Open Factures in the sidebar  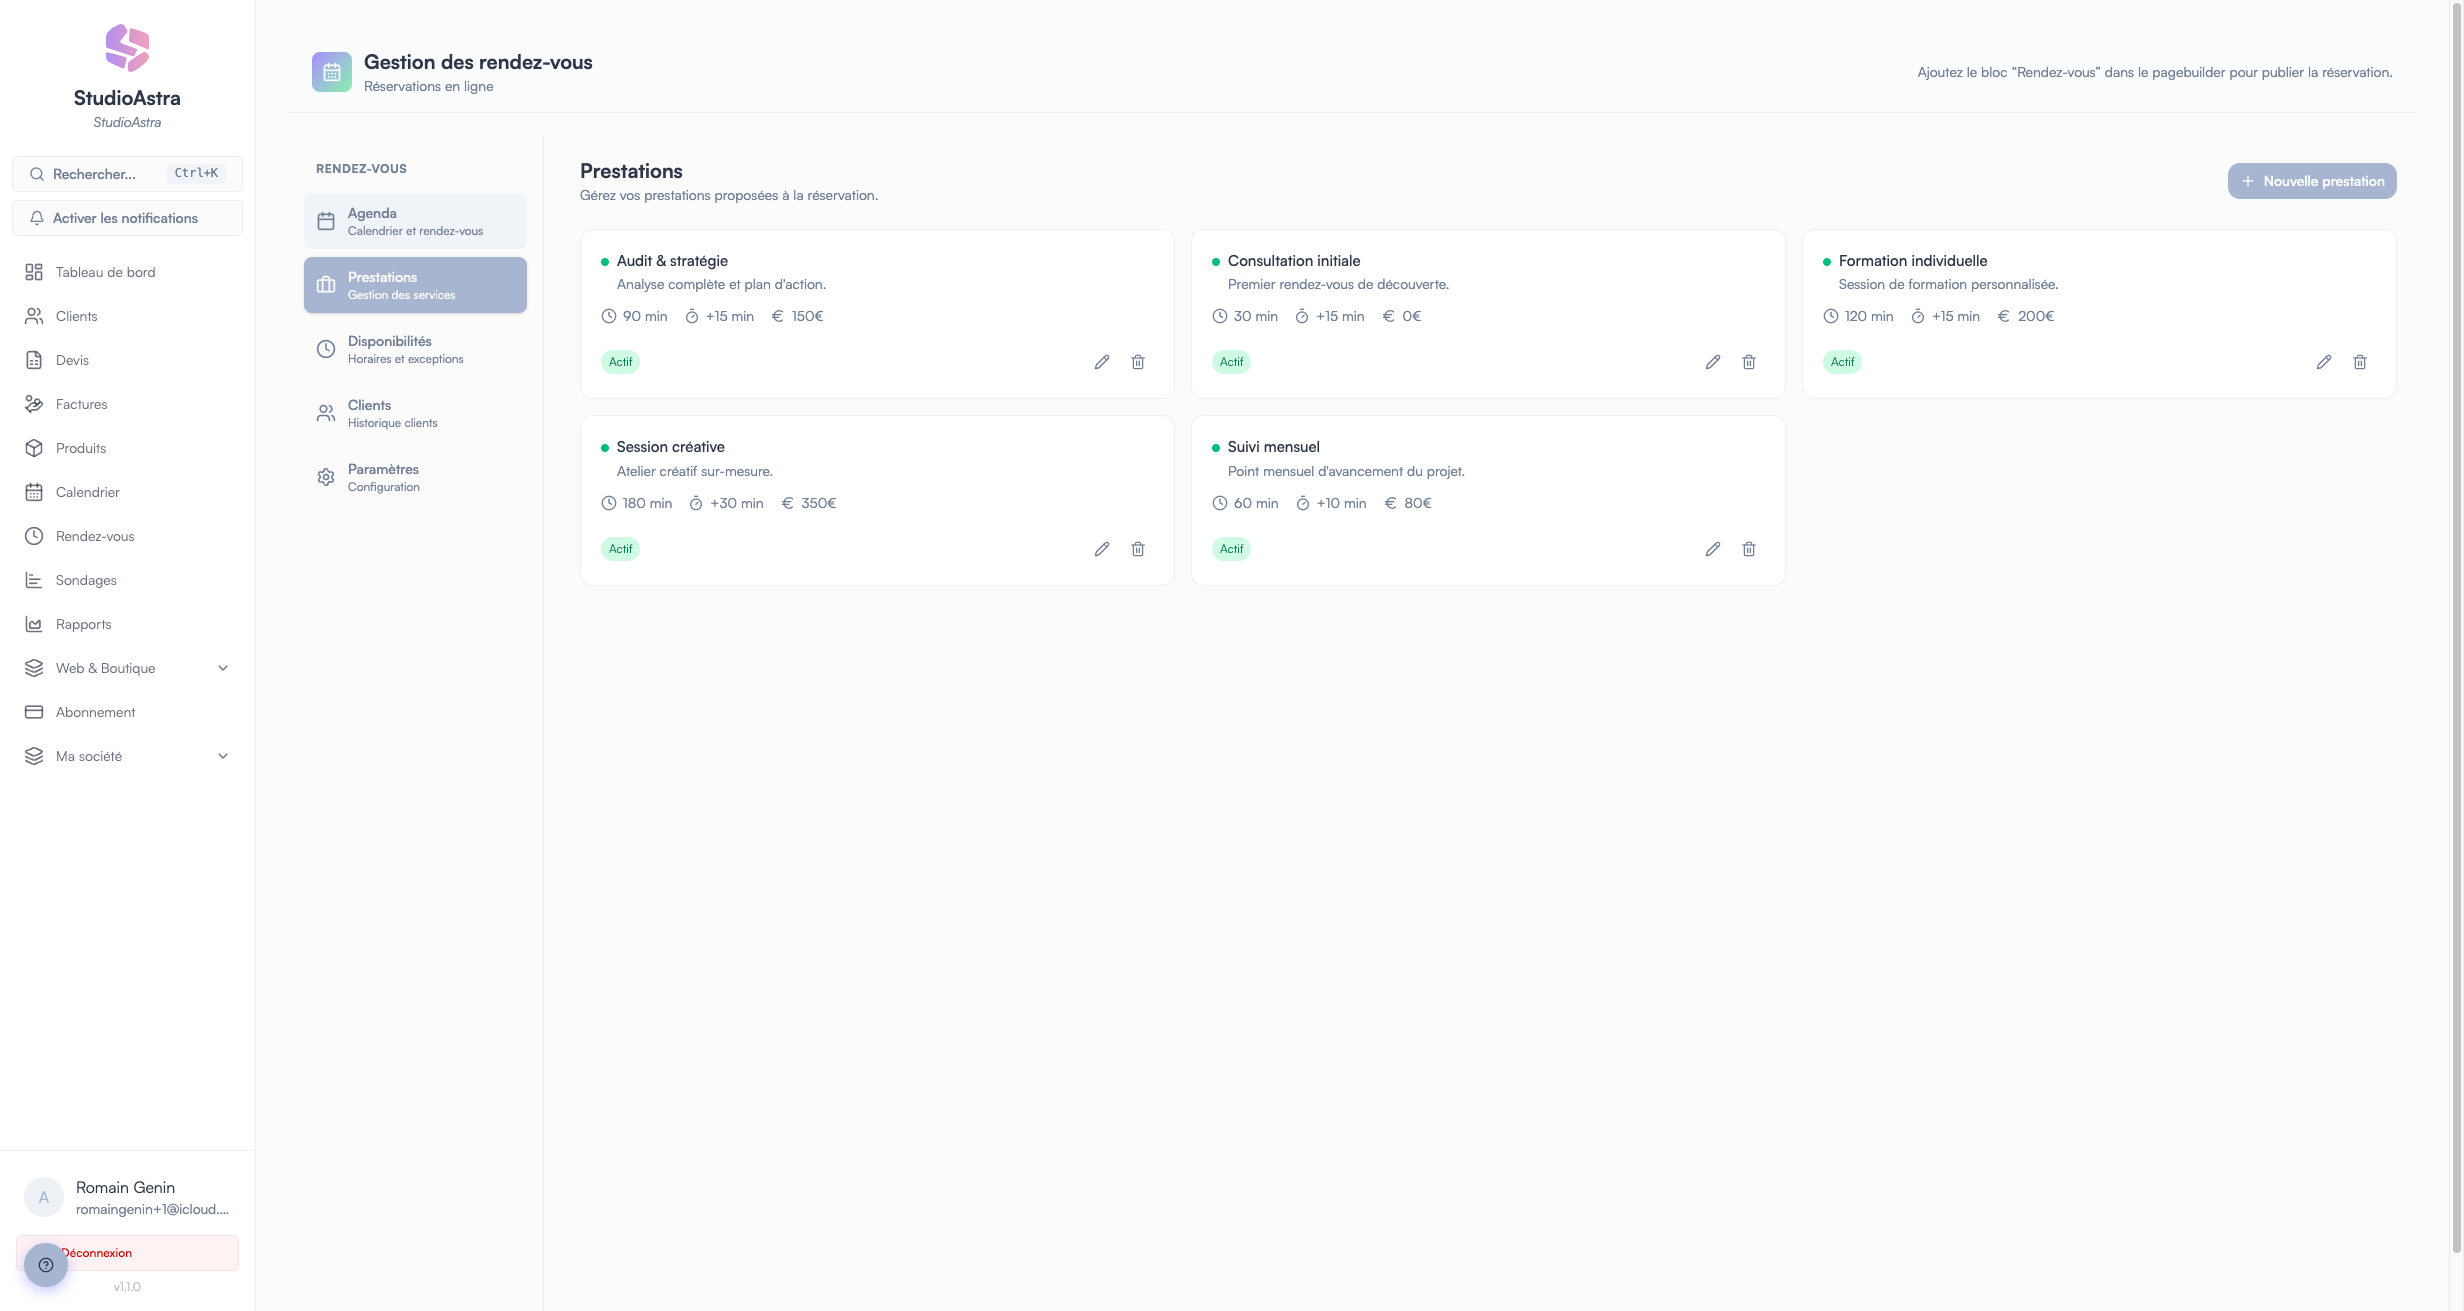click(x=81, y=404)
